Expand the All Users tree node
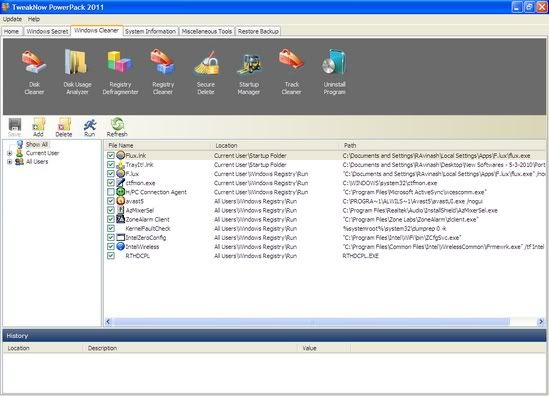The height and width of the screenshot is (396, 549). click(x=10, y=162)
